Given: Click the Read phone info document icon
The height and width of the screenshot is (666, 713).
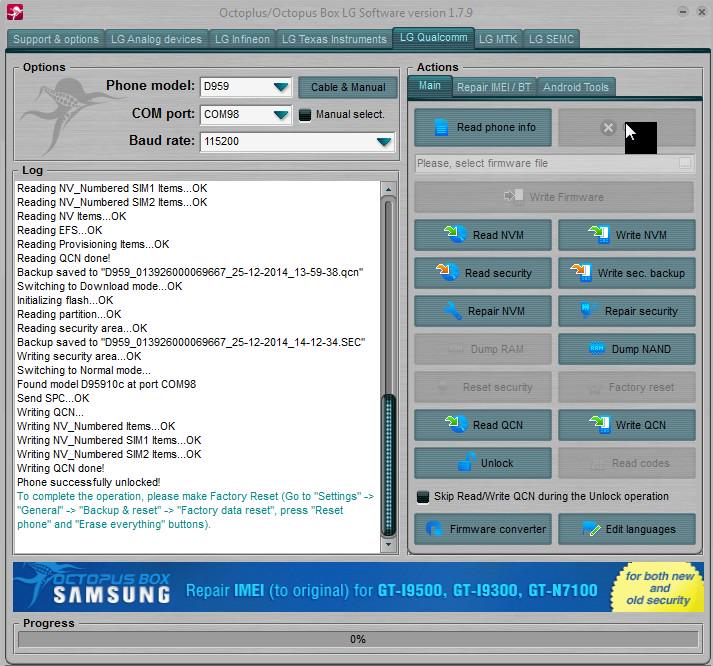Looking at the screenshot, I should (x=441, y=127).
